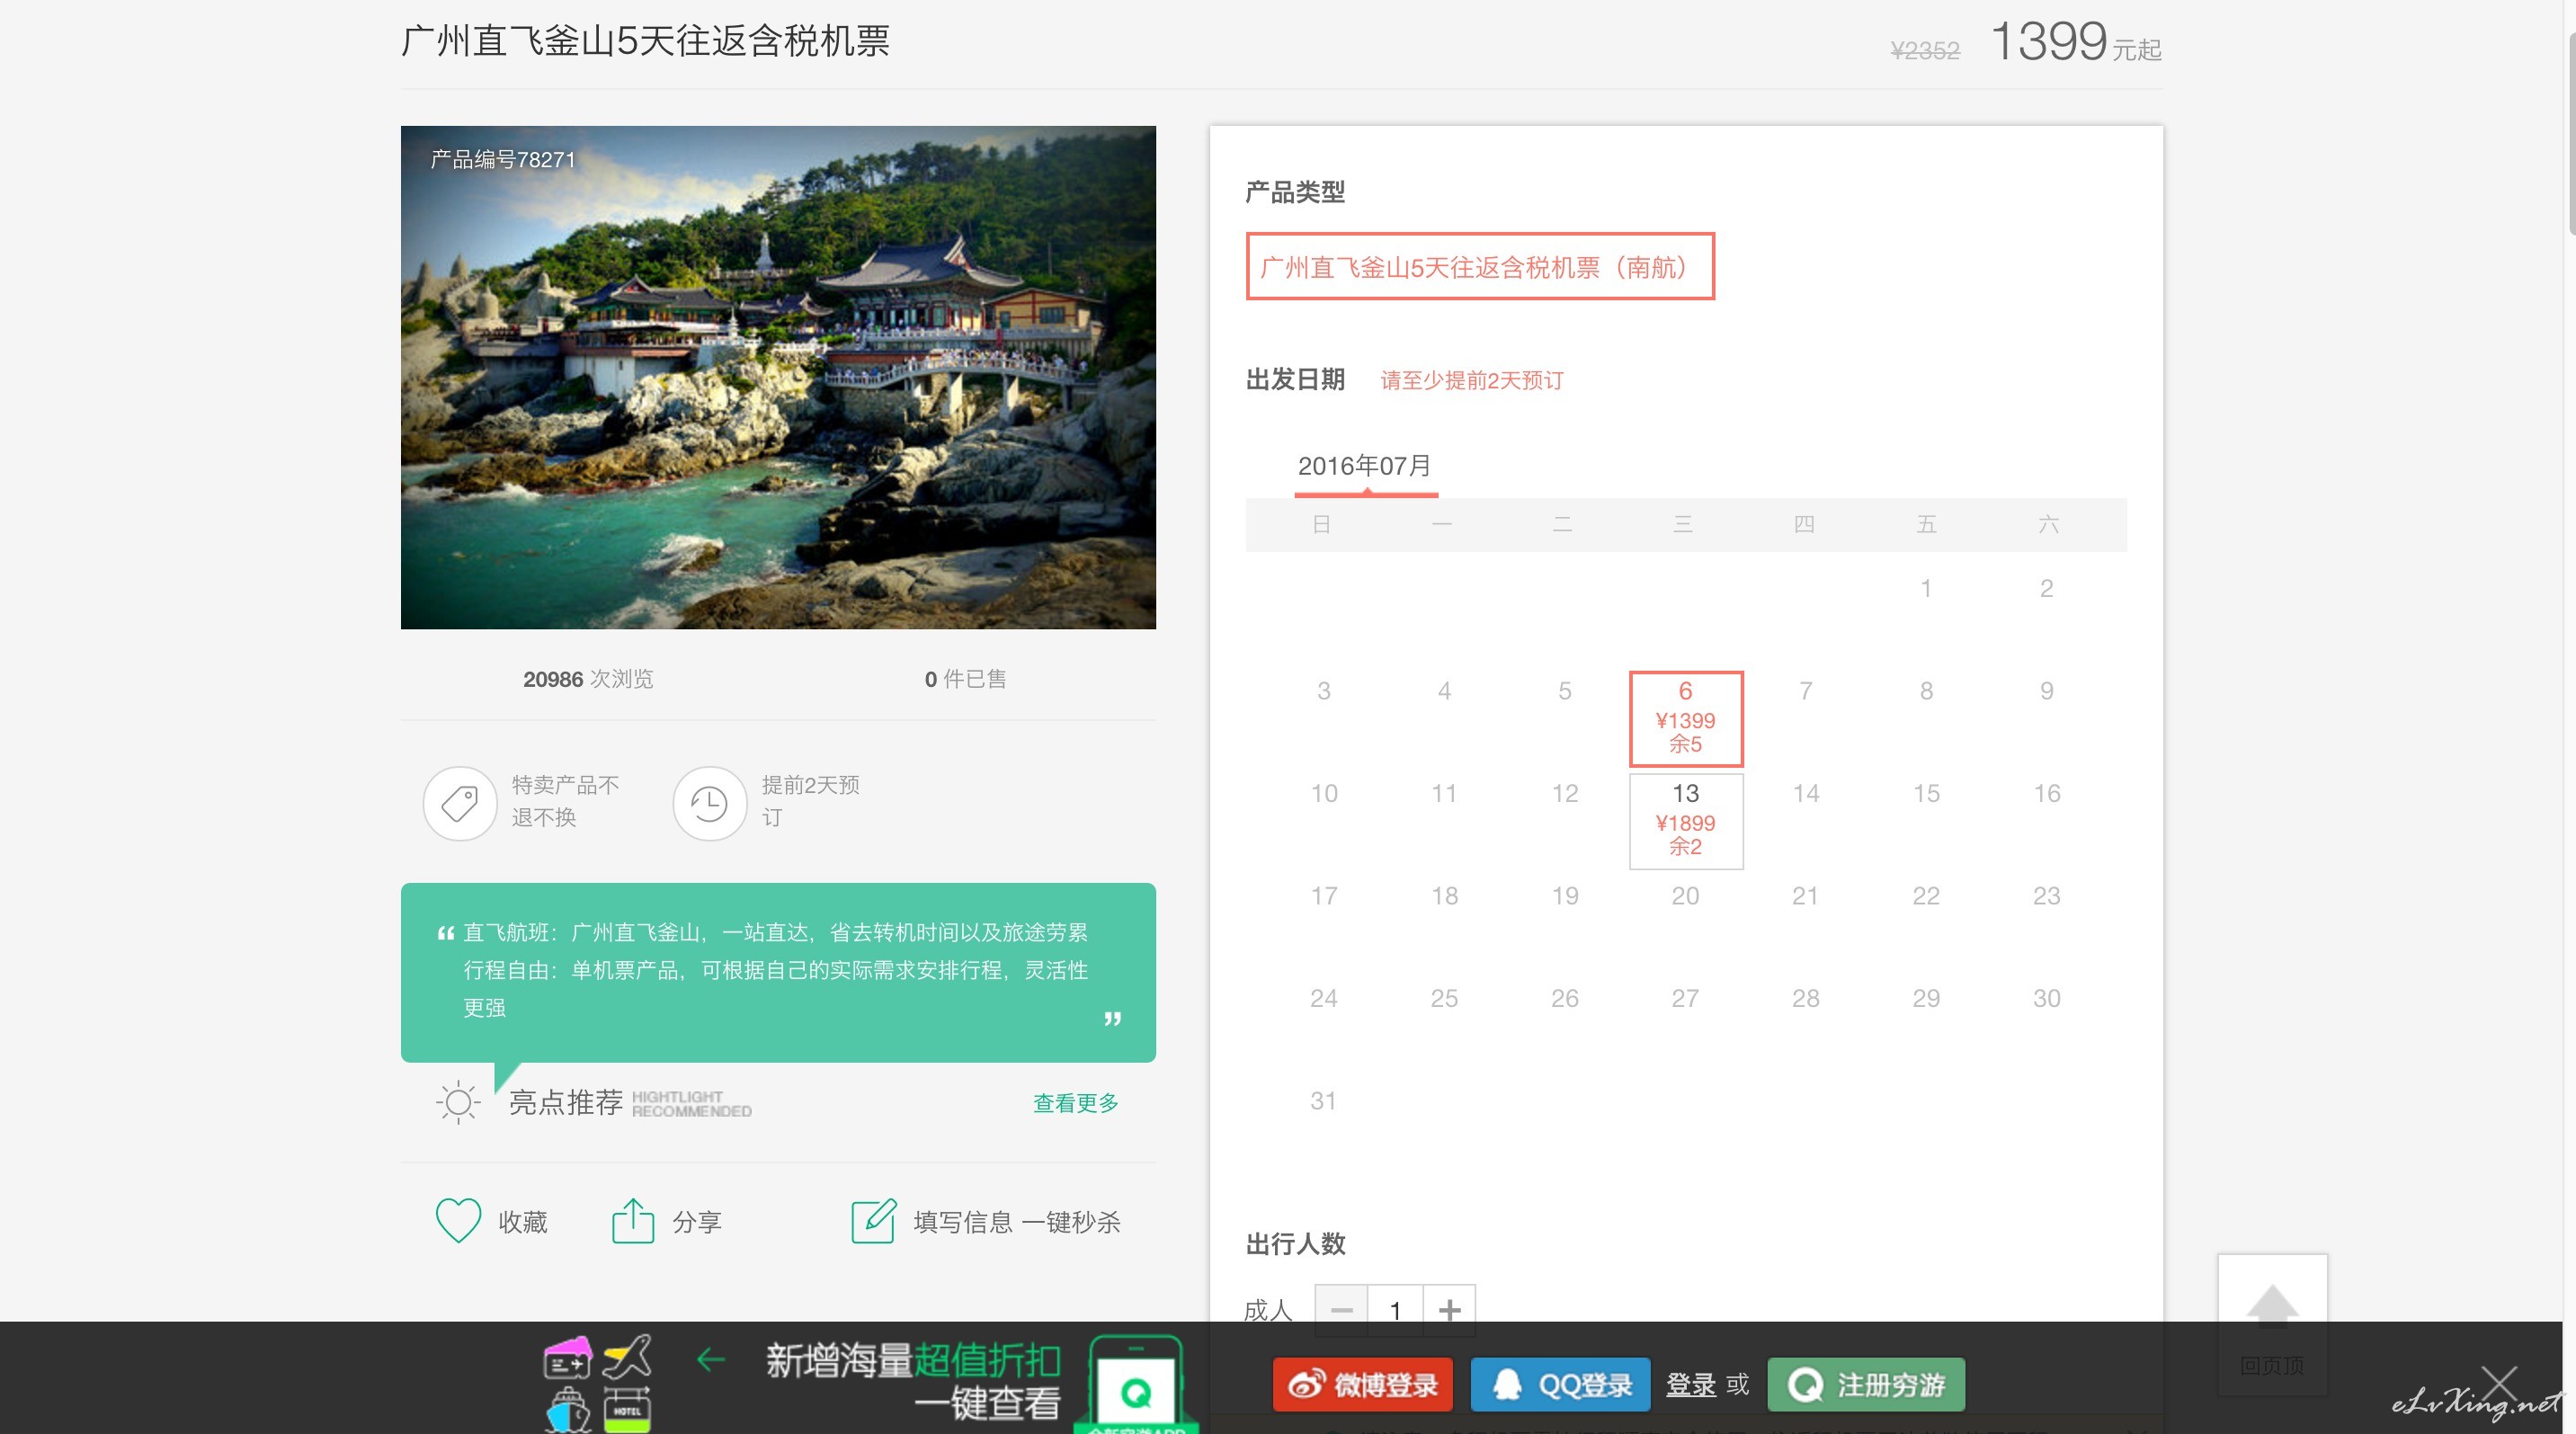Click the crossed-out ¥2352 price
Screen dimensions: 2576x1434
tap(1925, 50)
